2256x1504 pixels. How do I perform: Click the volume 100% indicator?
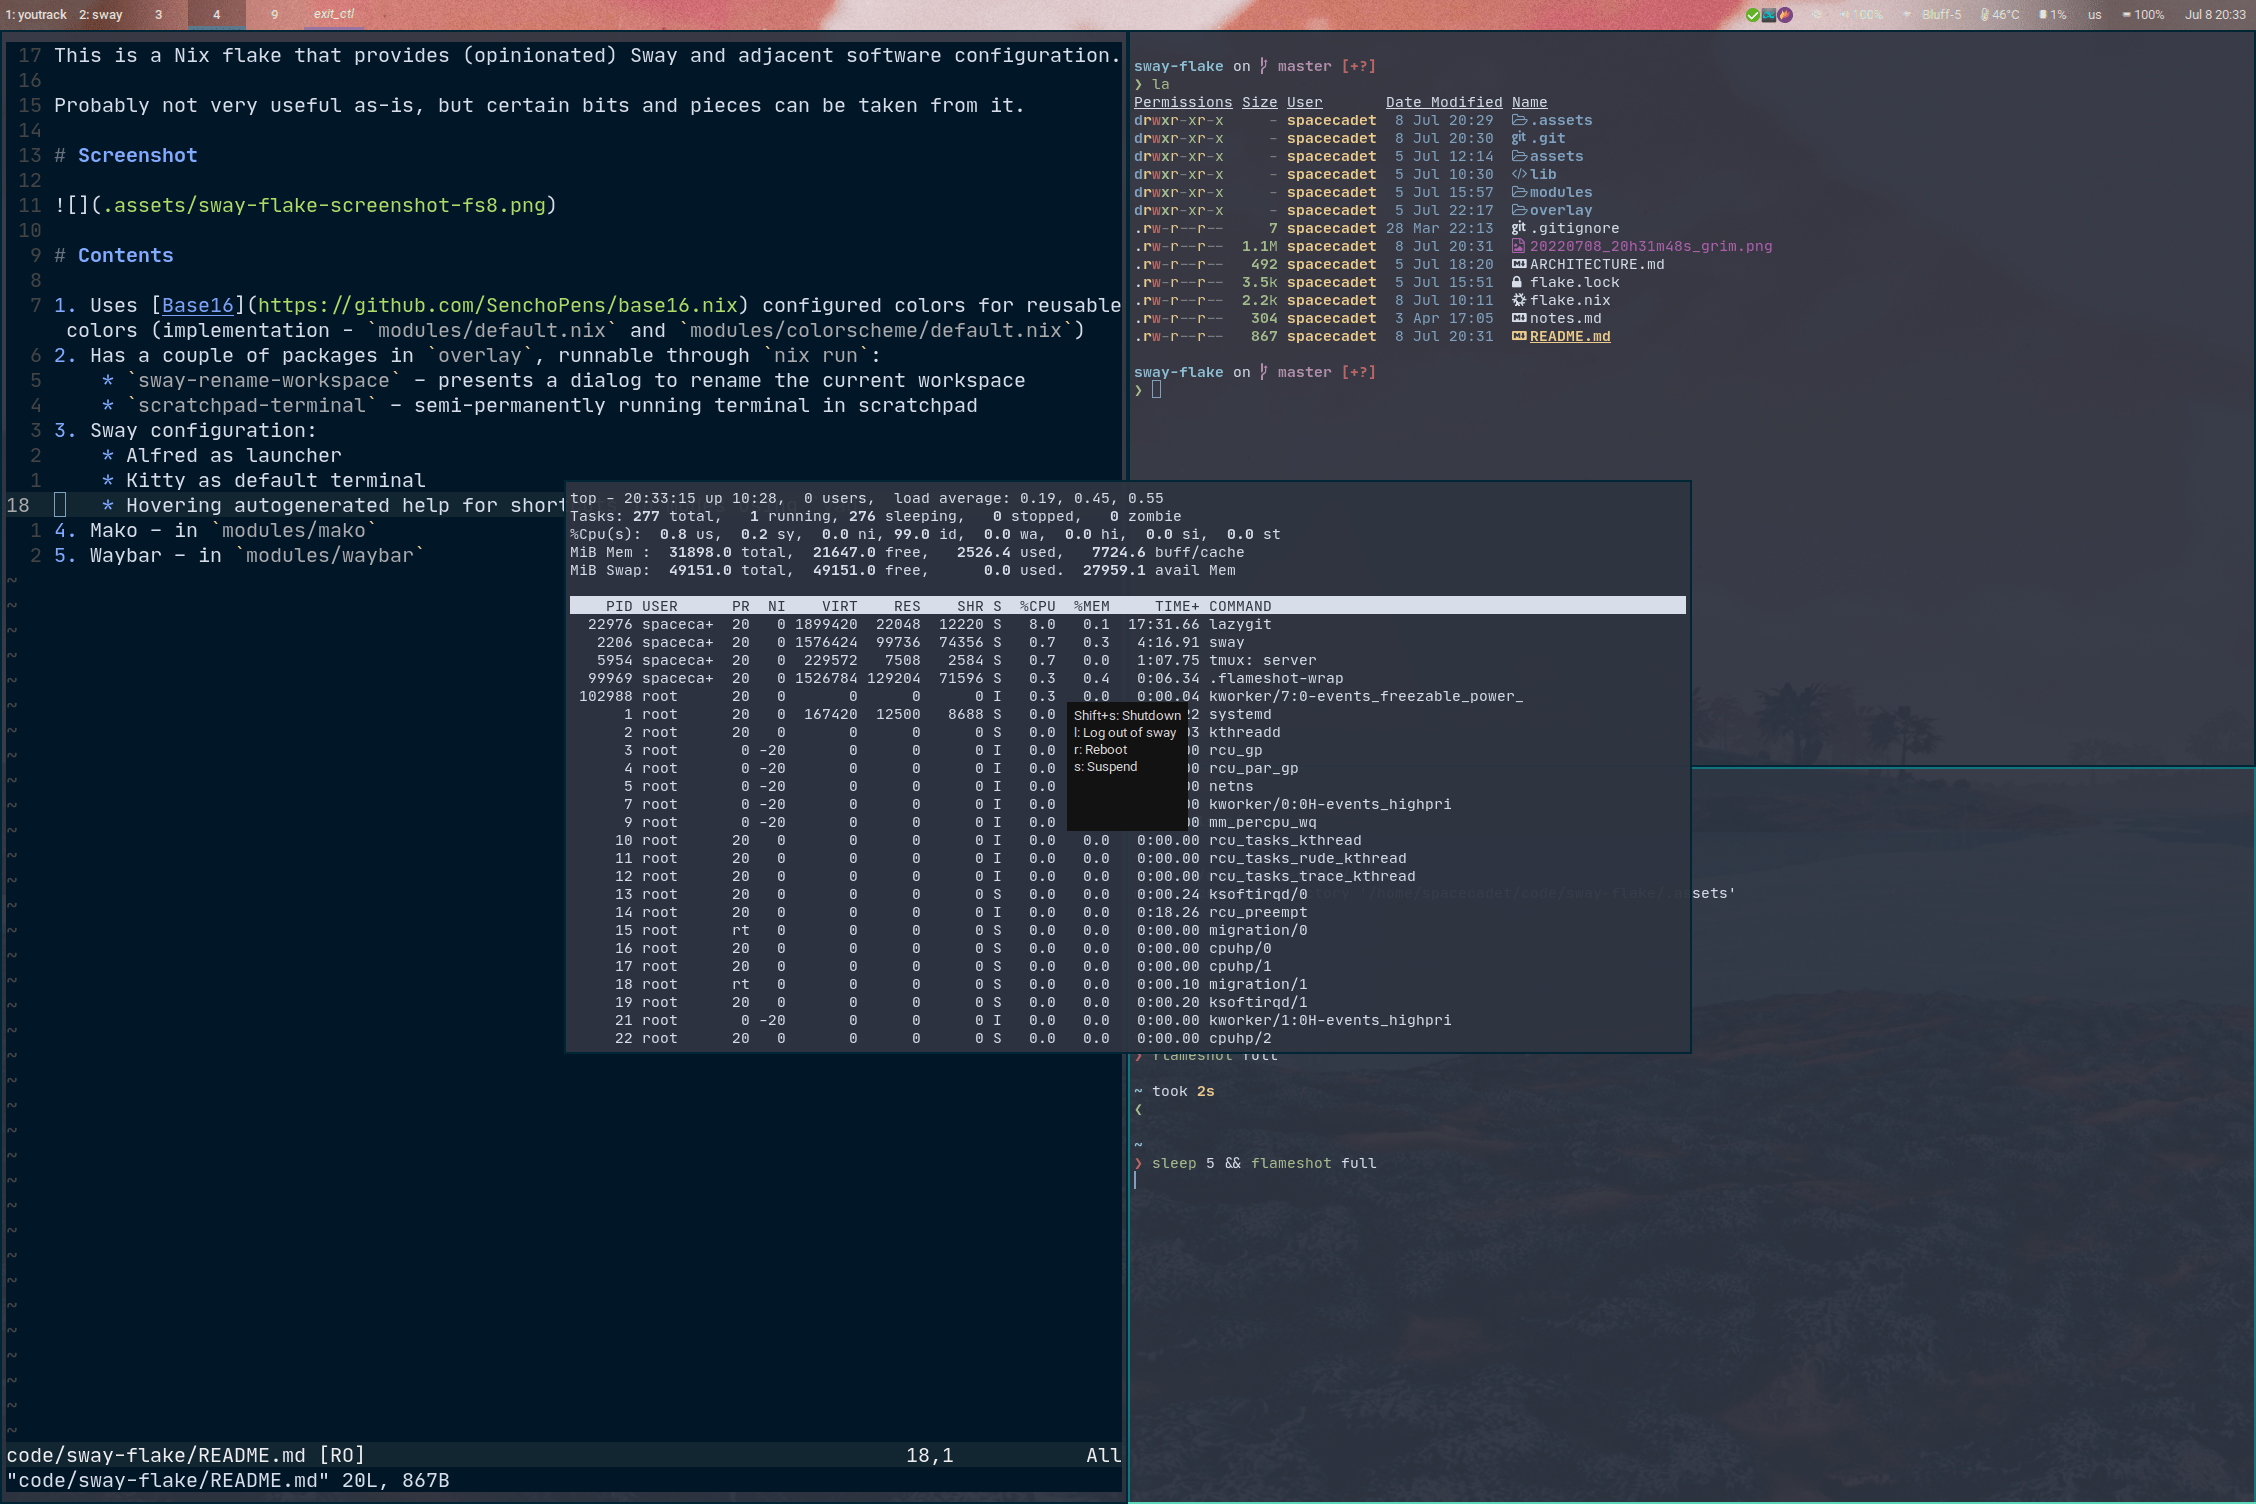1862,15
